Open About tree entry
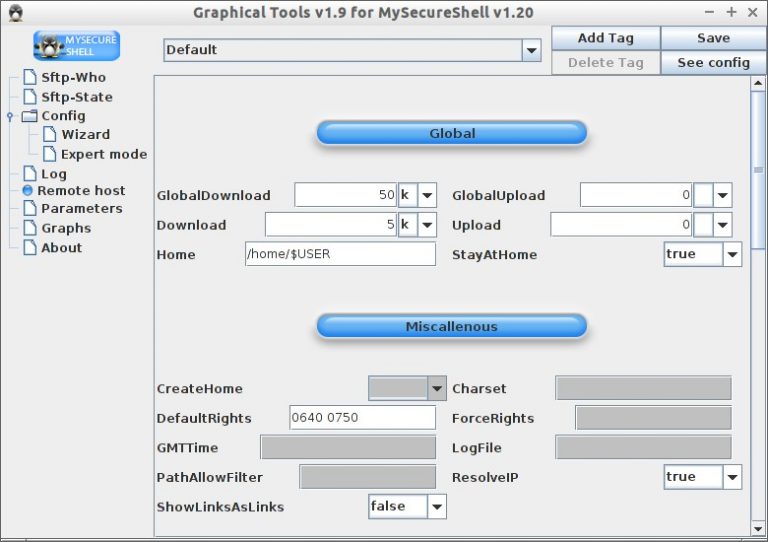The image size is (768, 542). (x=61, y=248)
